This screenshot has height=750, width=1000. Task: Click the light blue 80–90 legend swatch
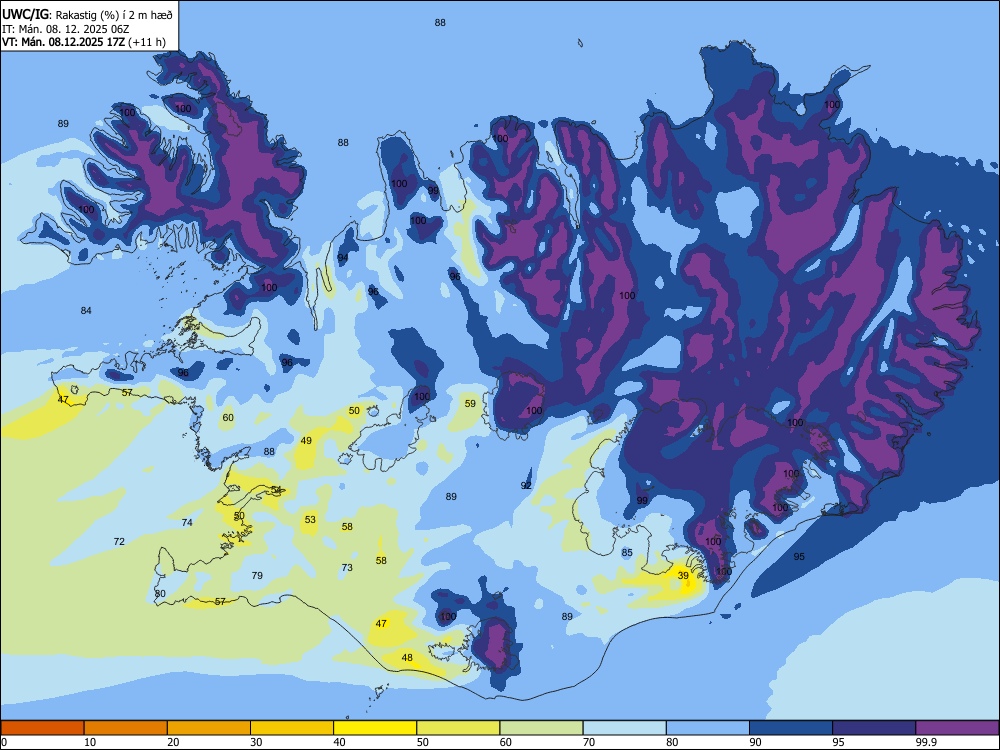(707, 728)
